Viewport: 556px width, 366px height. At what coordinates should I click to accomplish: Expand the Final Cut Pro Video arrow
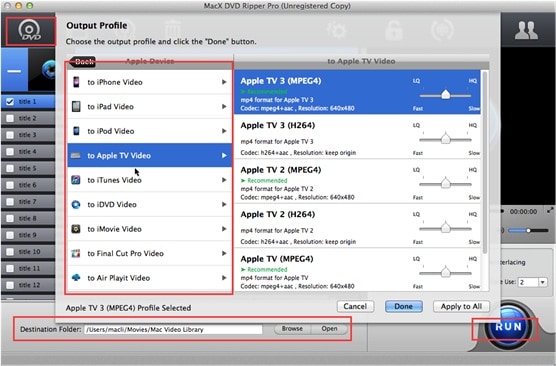pos(224,253)
